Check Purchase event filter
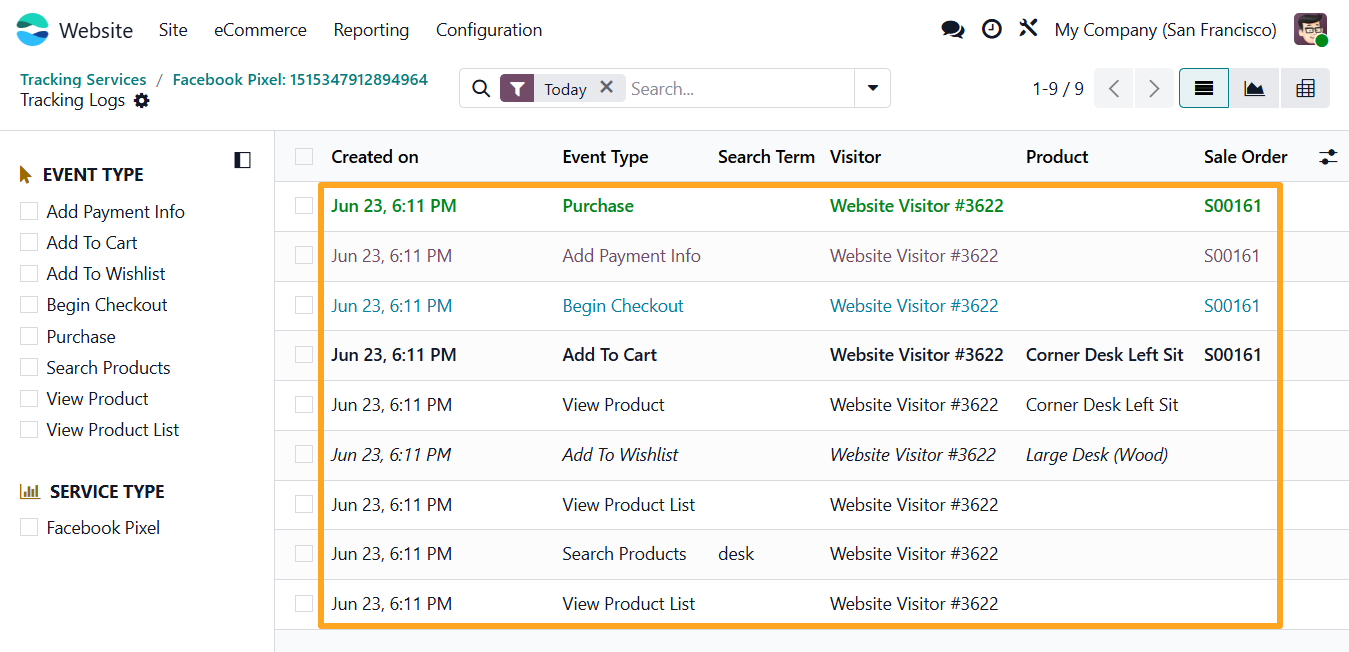 pos(29,337)
